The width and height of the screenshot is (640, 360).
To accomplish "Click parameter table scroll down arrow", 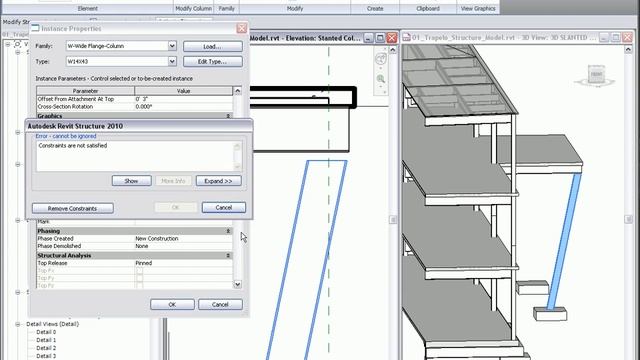I will click(x=237, y=284).
